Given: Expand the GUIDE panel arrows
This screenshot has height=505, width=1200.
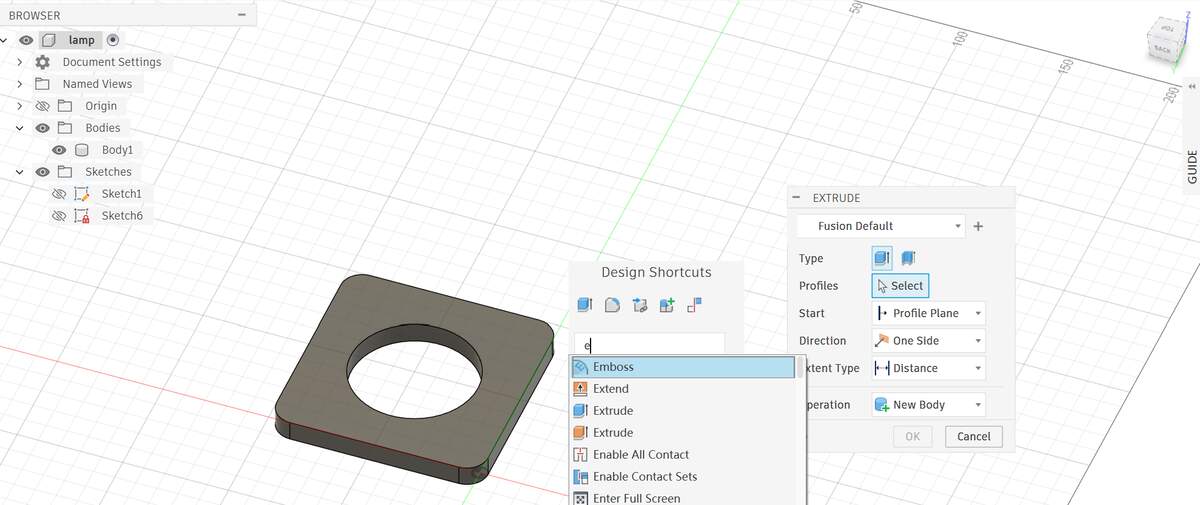Looking at the screenshot, I should tap(1191, 87).
